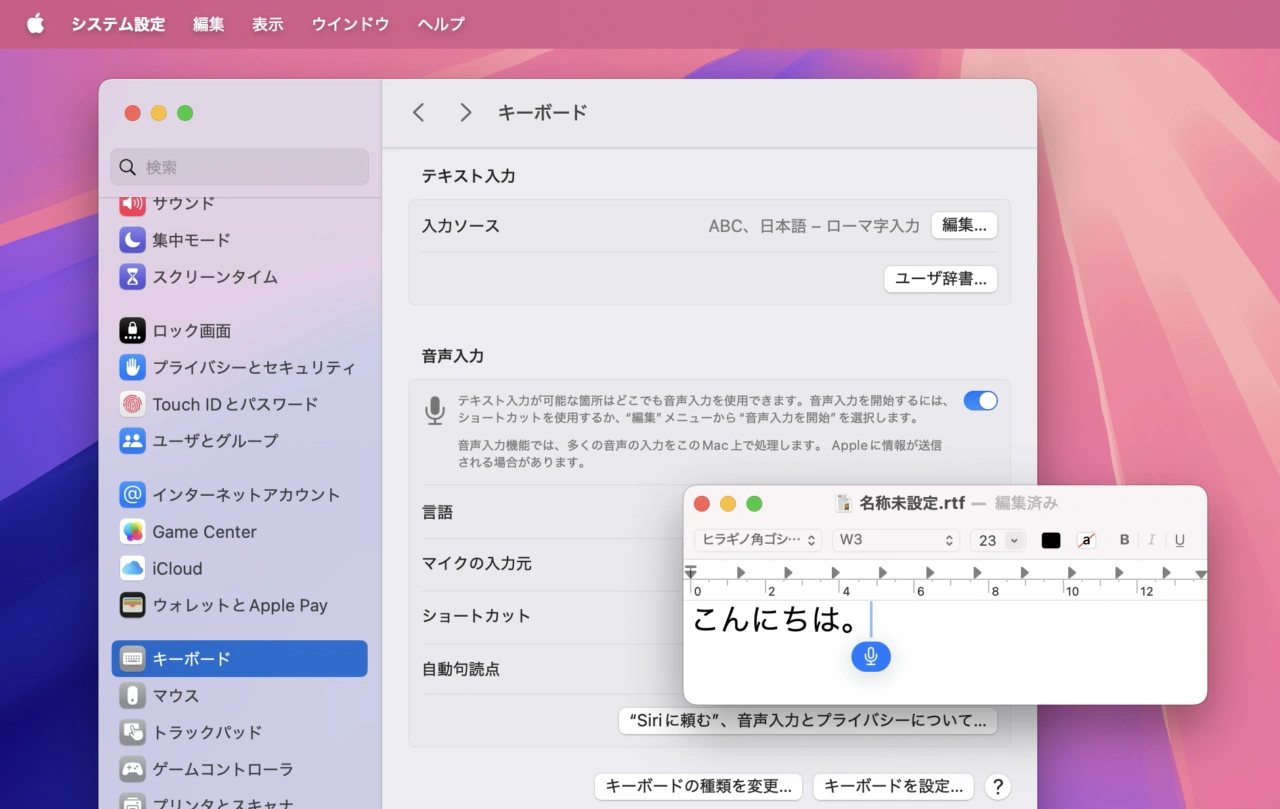Screen dimensions: 1280x809
Task: Turn off the 音声入力 dictation switch
Action: click(x=980, y=401)
